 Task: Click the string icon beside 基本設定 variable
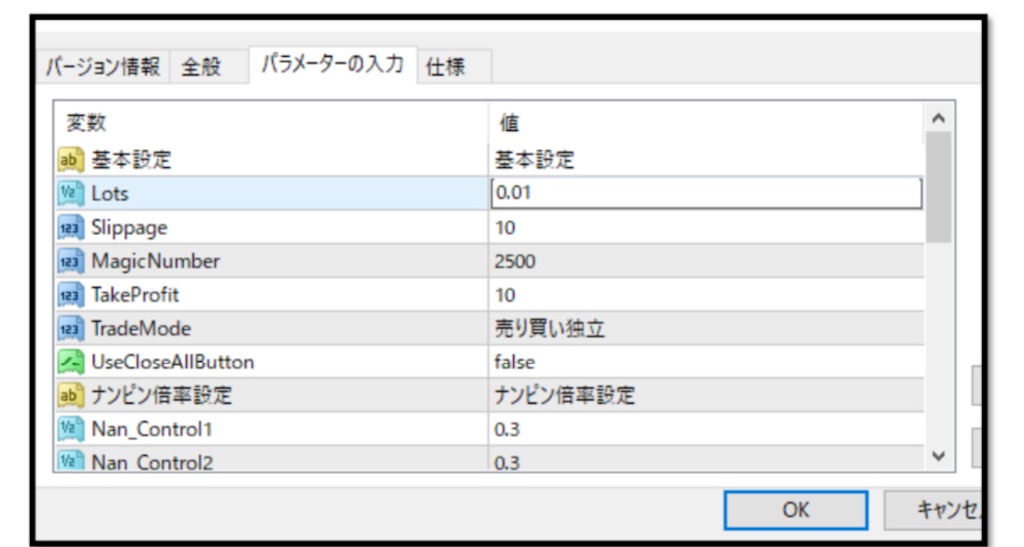pyautogui.click(x=71, y=159)
